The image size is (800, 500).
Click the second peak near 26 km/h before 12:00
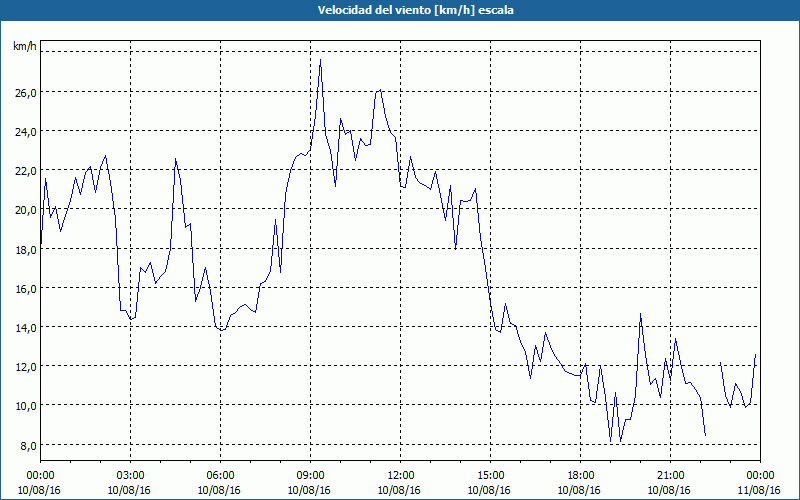coord(380,90)
